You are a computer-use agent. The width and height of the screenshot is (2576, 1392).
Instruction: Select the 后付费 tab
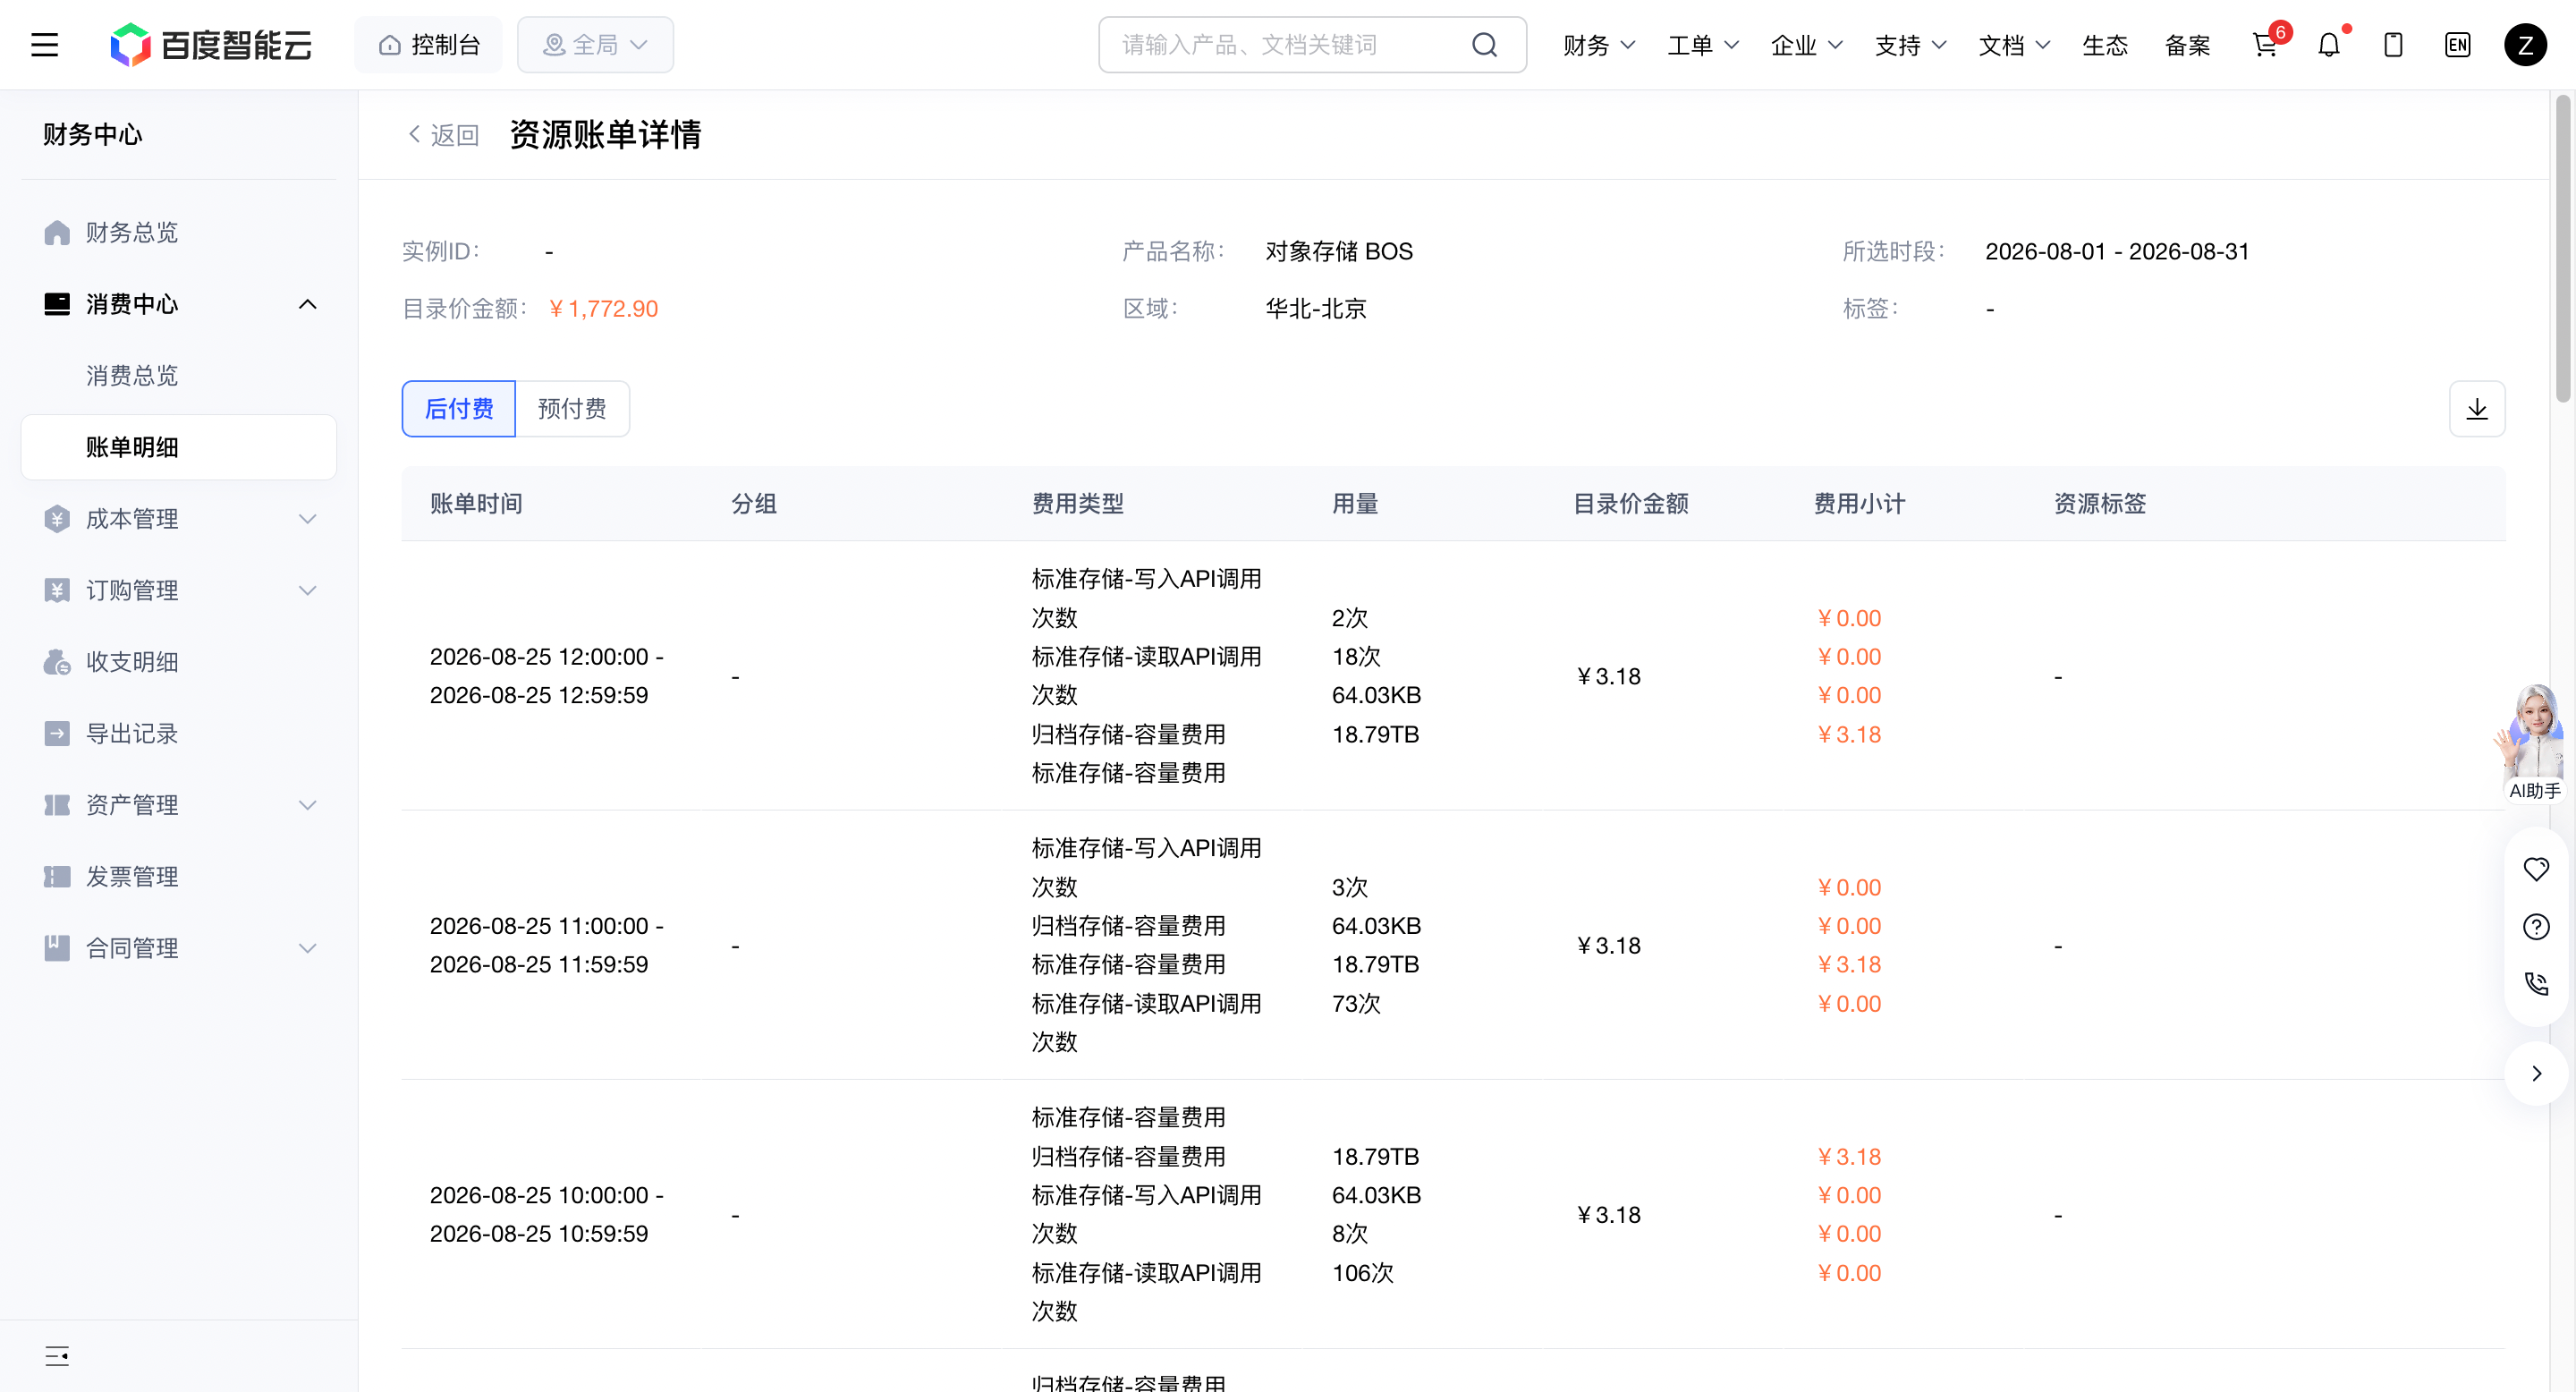point(458,408)
